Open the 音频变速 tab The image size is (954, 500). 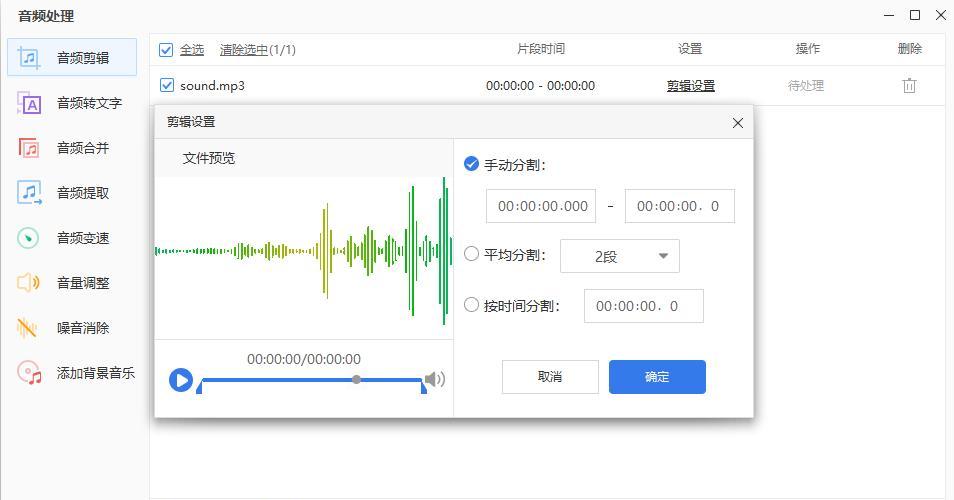coord(72,238)
